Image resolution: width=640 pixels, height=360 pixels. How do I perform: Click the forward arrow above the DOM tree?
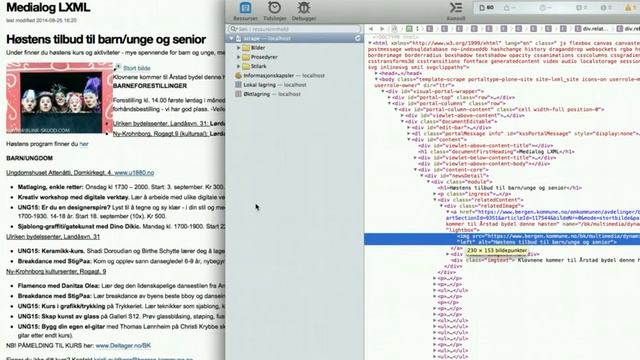(382, 29)
